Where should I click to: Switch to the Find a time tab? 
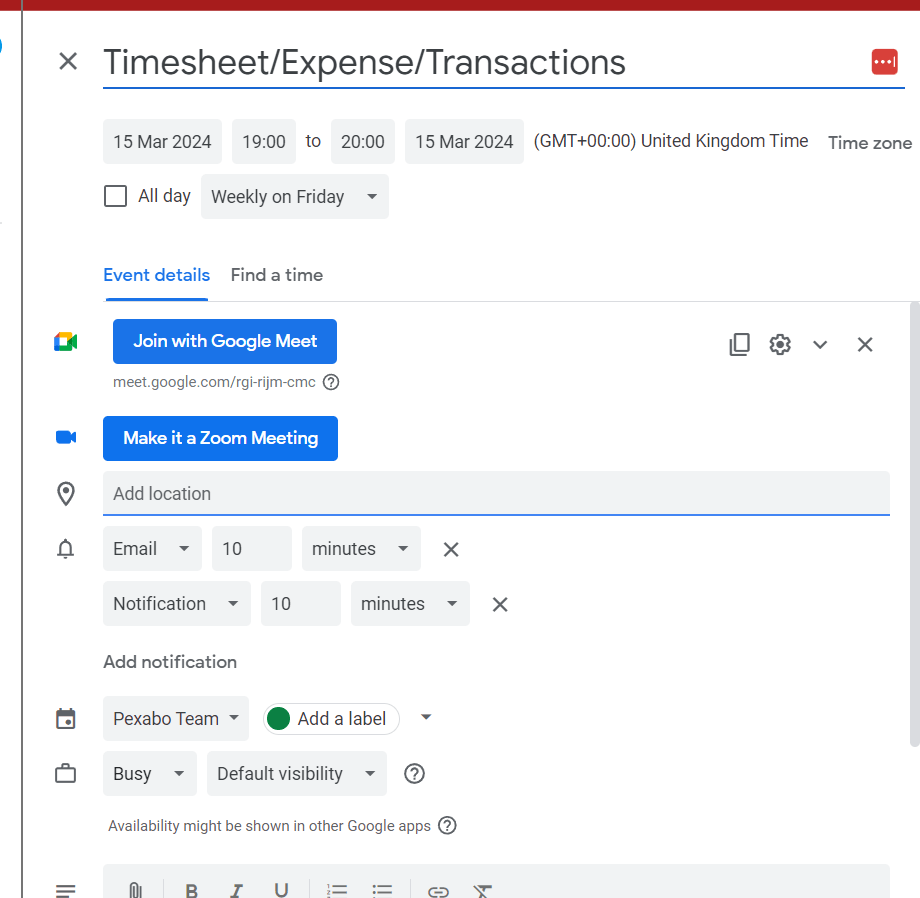276,275
